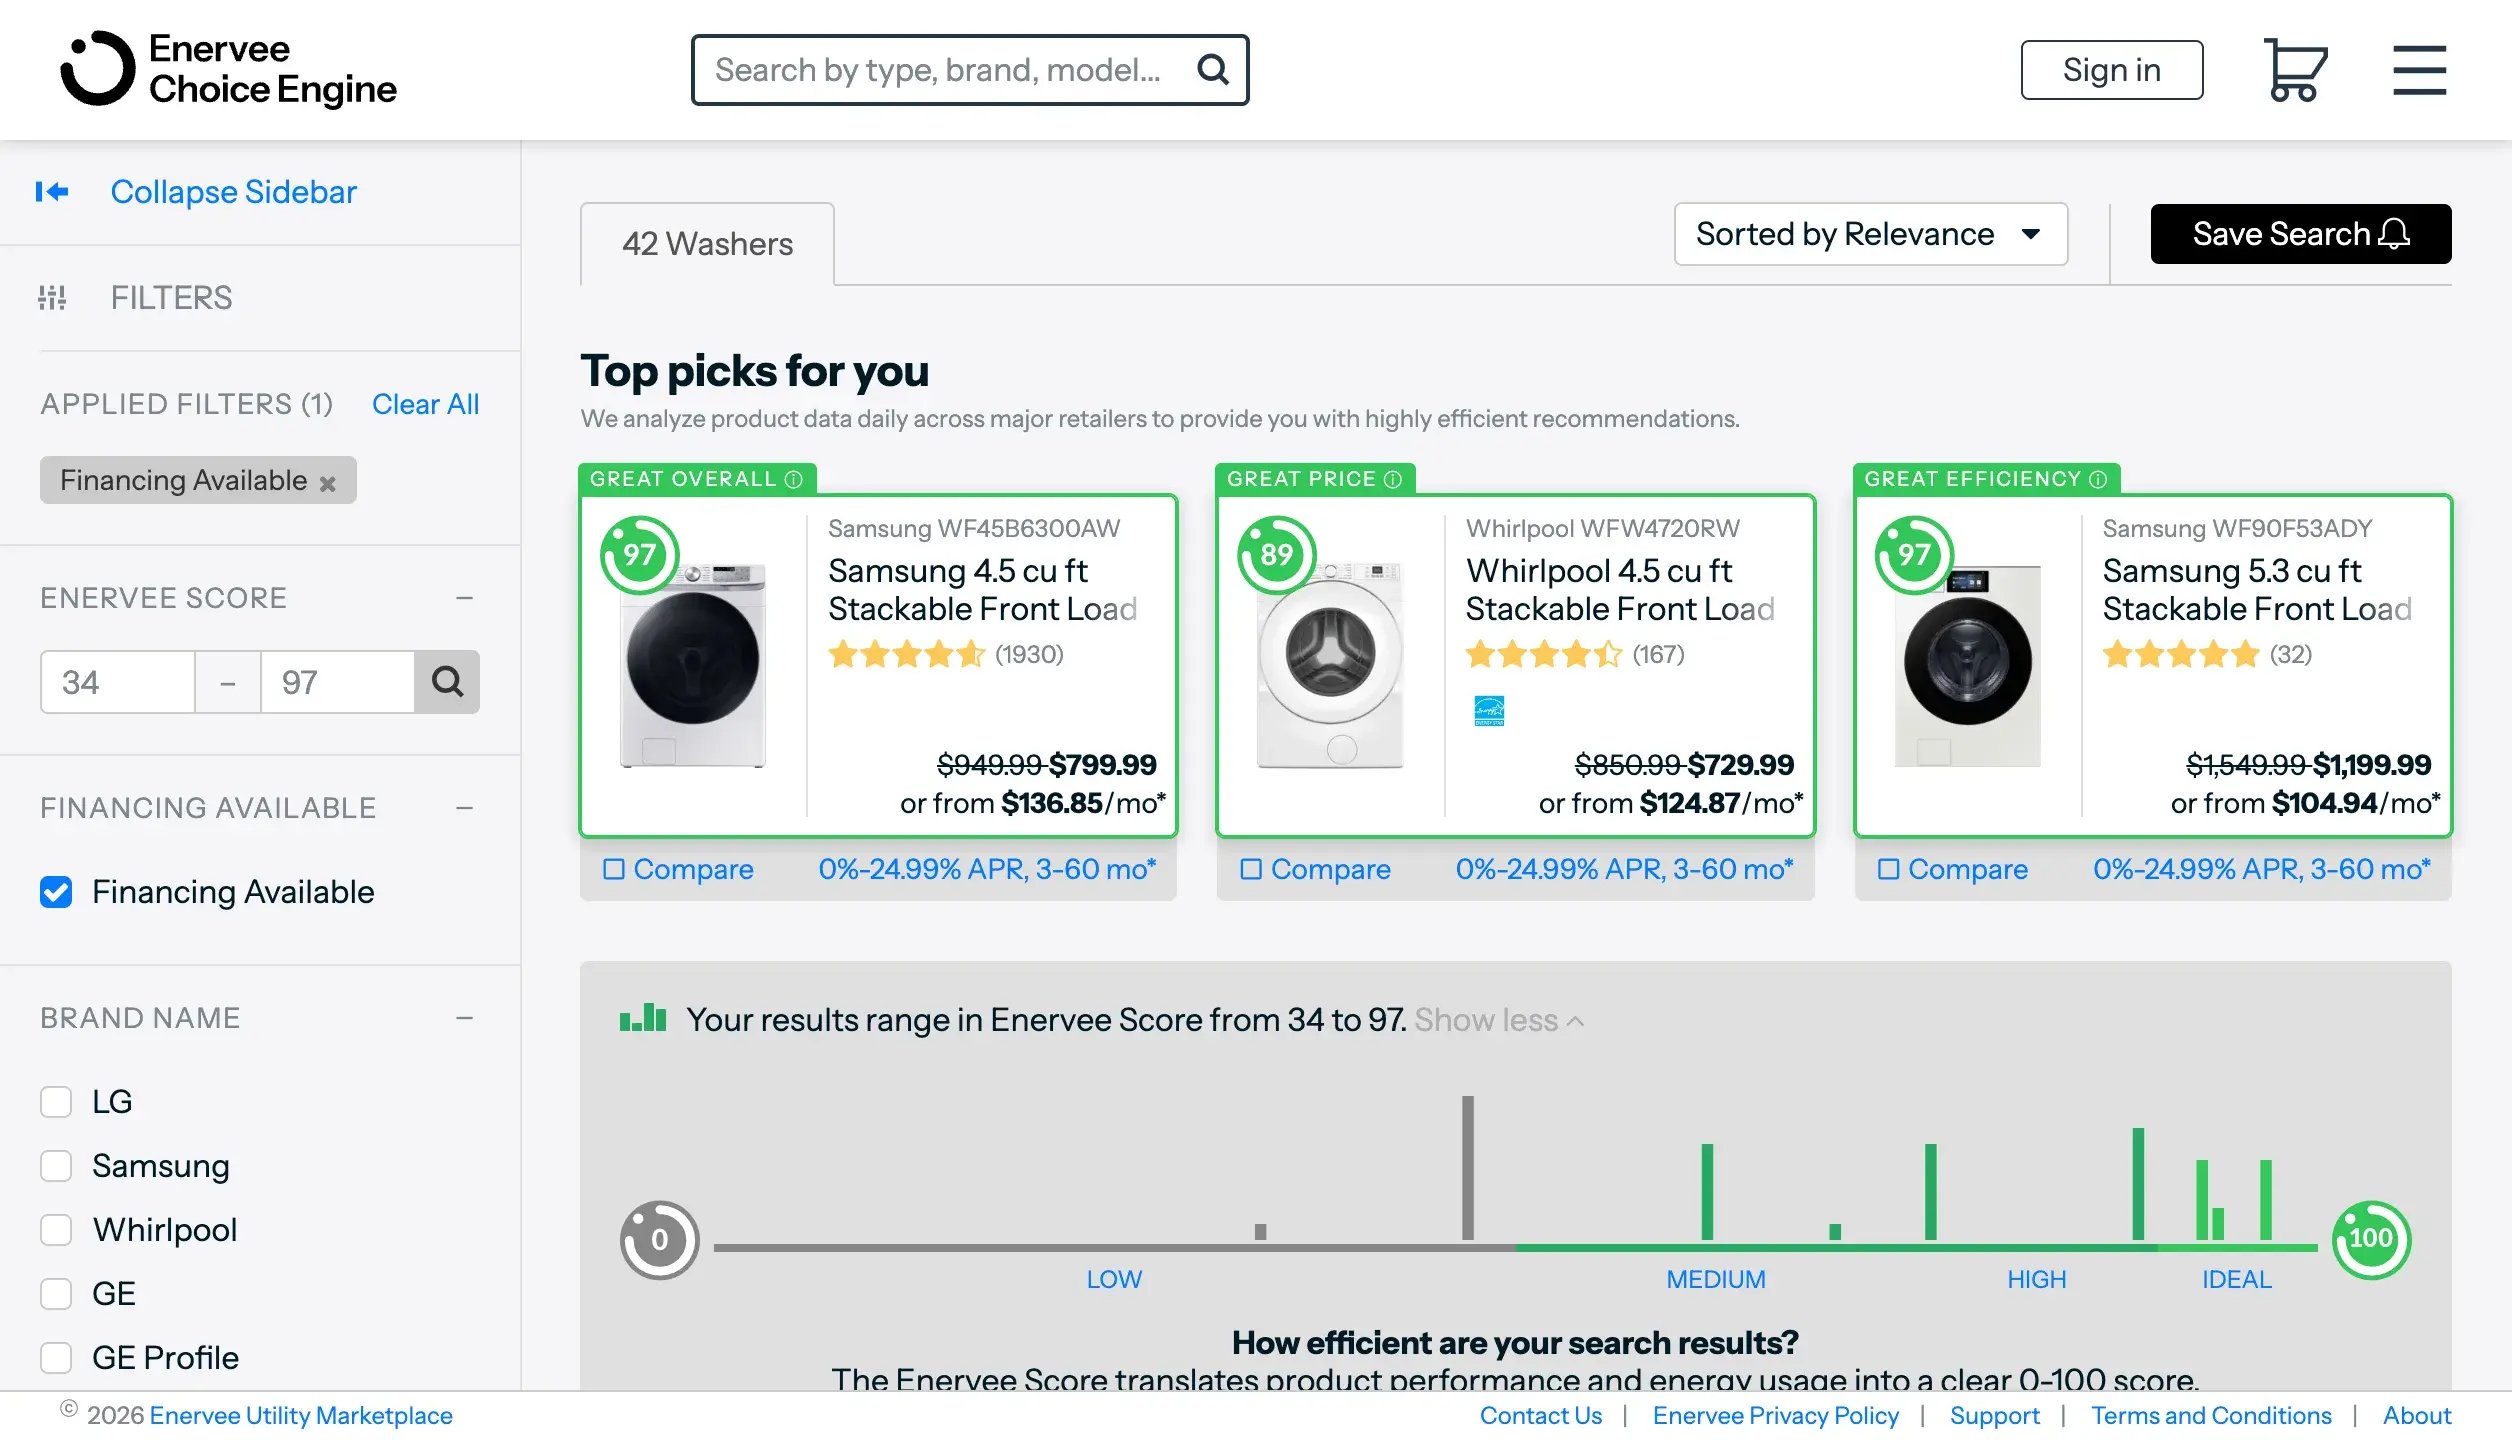2512x1440 pixels.
Task: Tick Compare for Whirlpool WFW4720RW
Action: [x=1251, y=869]
